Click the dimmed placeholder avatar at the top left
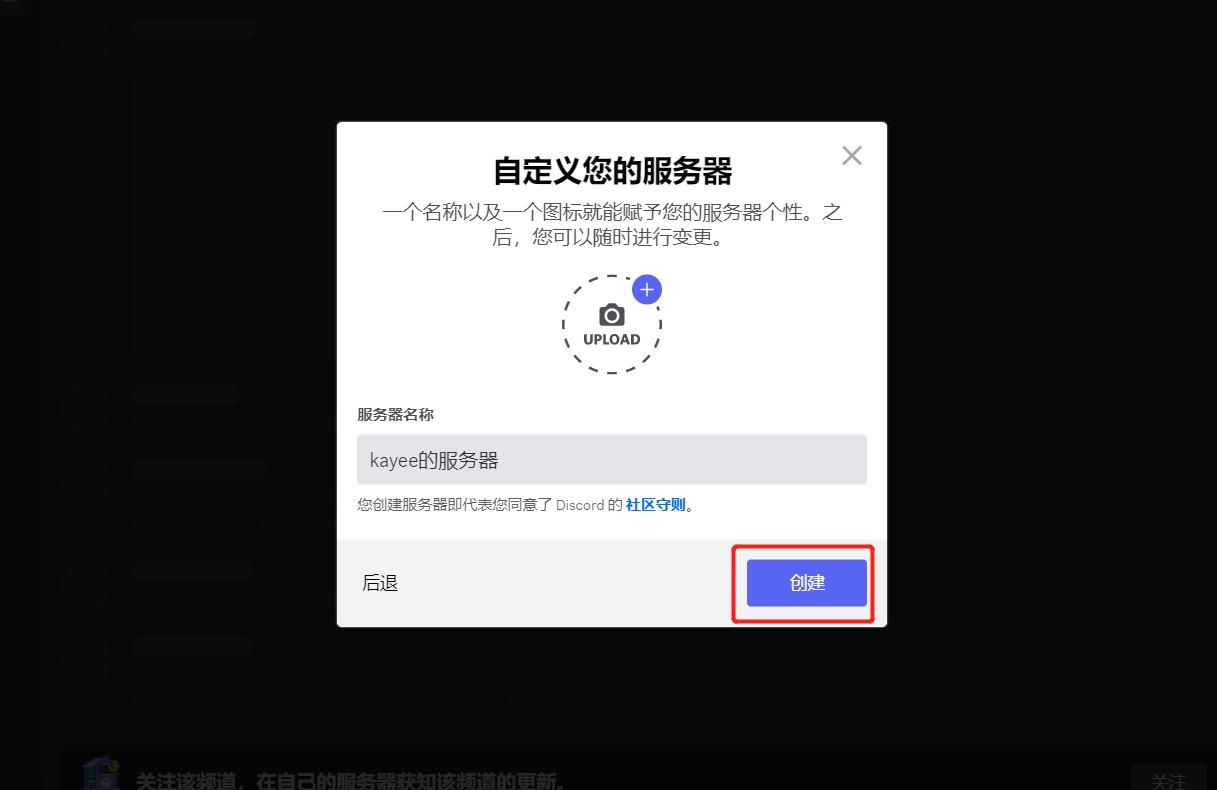Viewport: 1217px width, 790px height. pyautogui.click(x=85, y=43)
